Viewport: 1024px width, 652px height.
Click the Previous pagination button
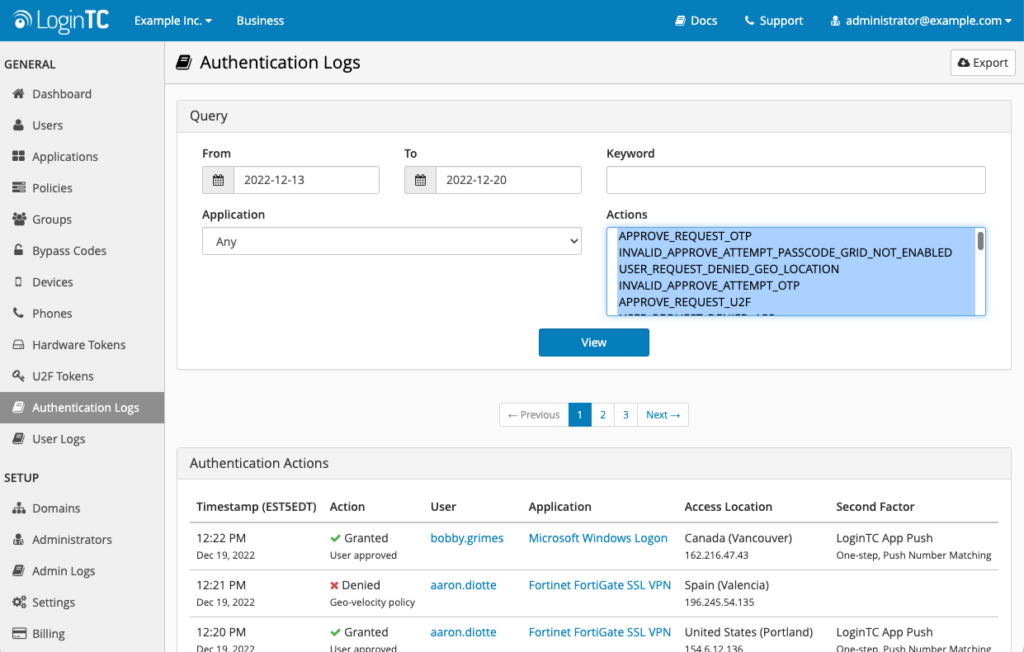coord(534,415)
